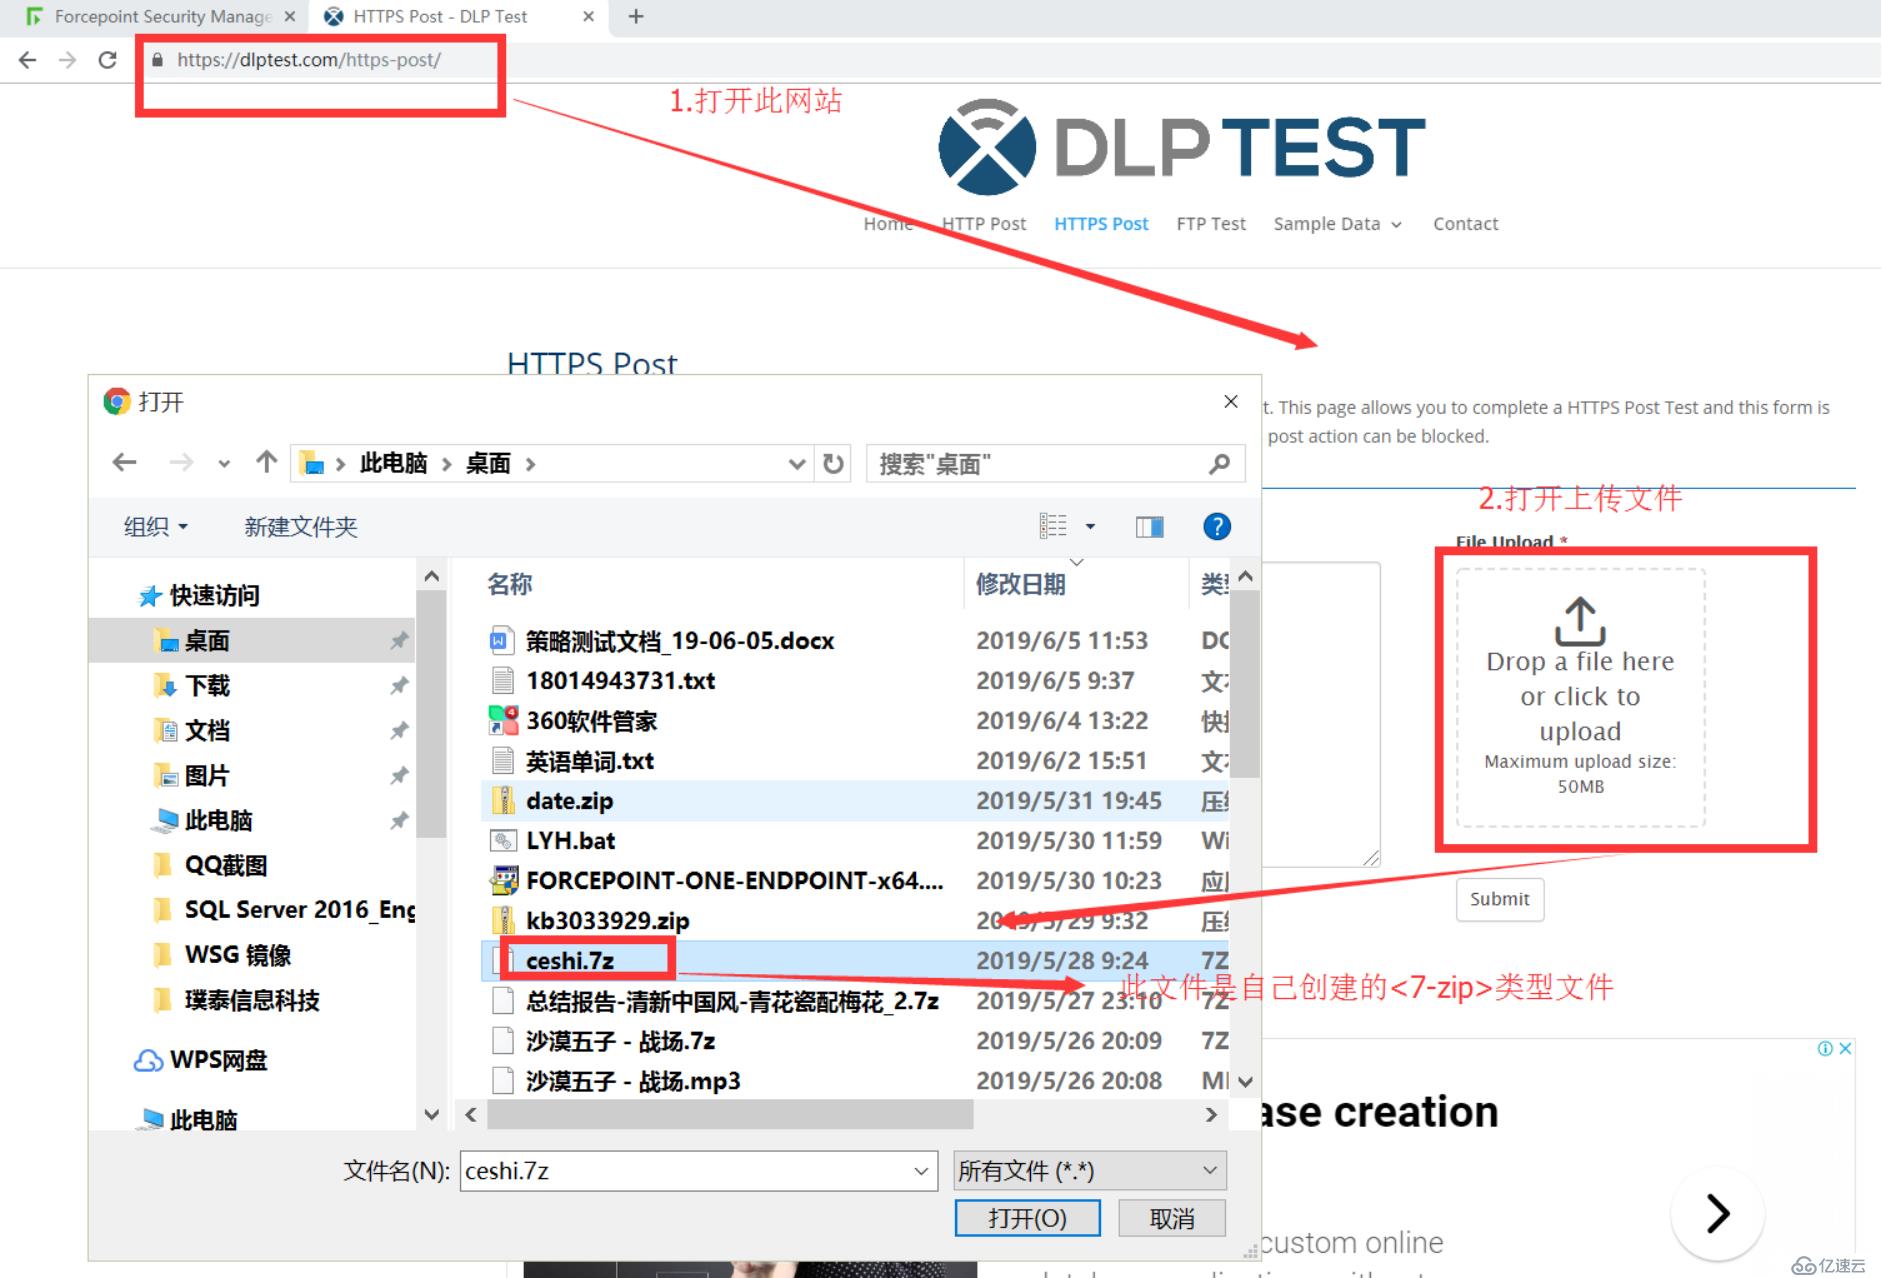
Task: Expand the address path history dropdown
Action: 797,464
